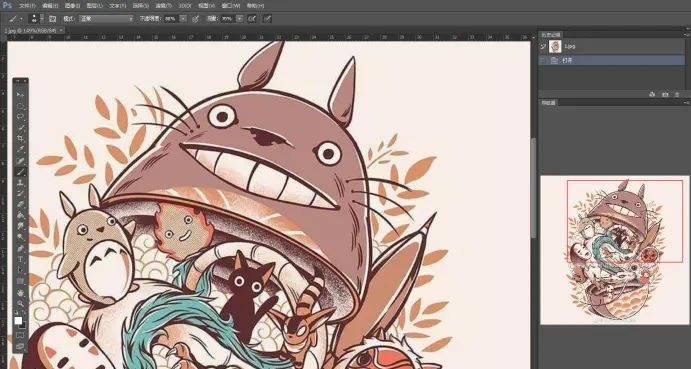Click the foreground color swatch

click(x=18, y=321)
